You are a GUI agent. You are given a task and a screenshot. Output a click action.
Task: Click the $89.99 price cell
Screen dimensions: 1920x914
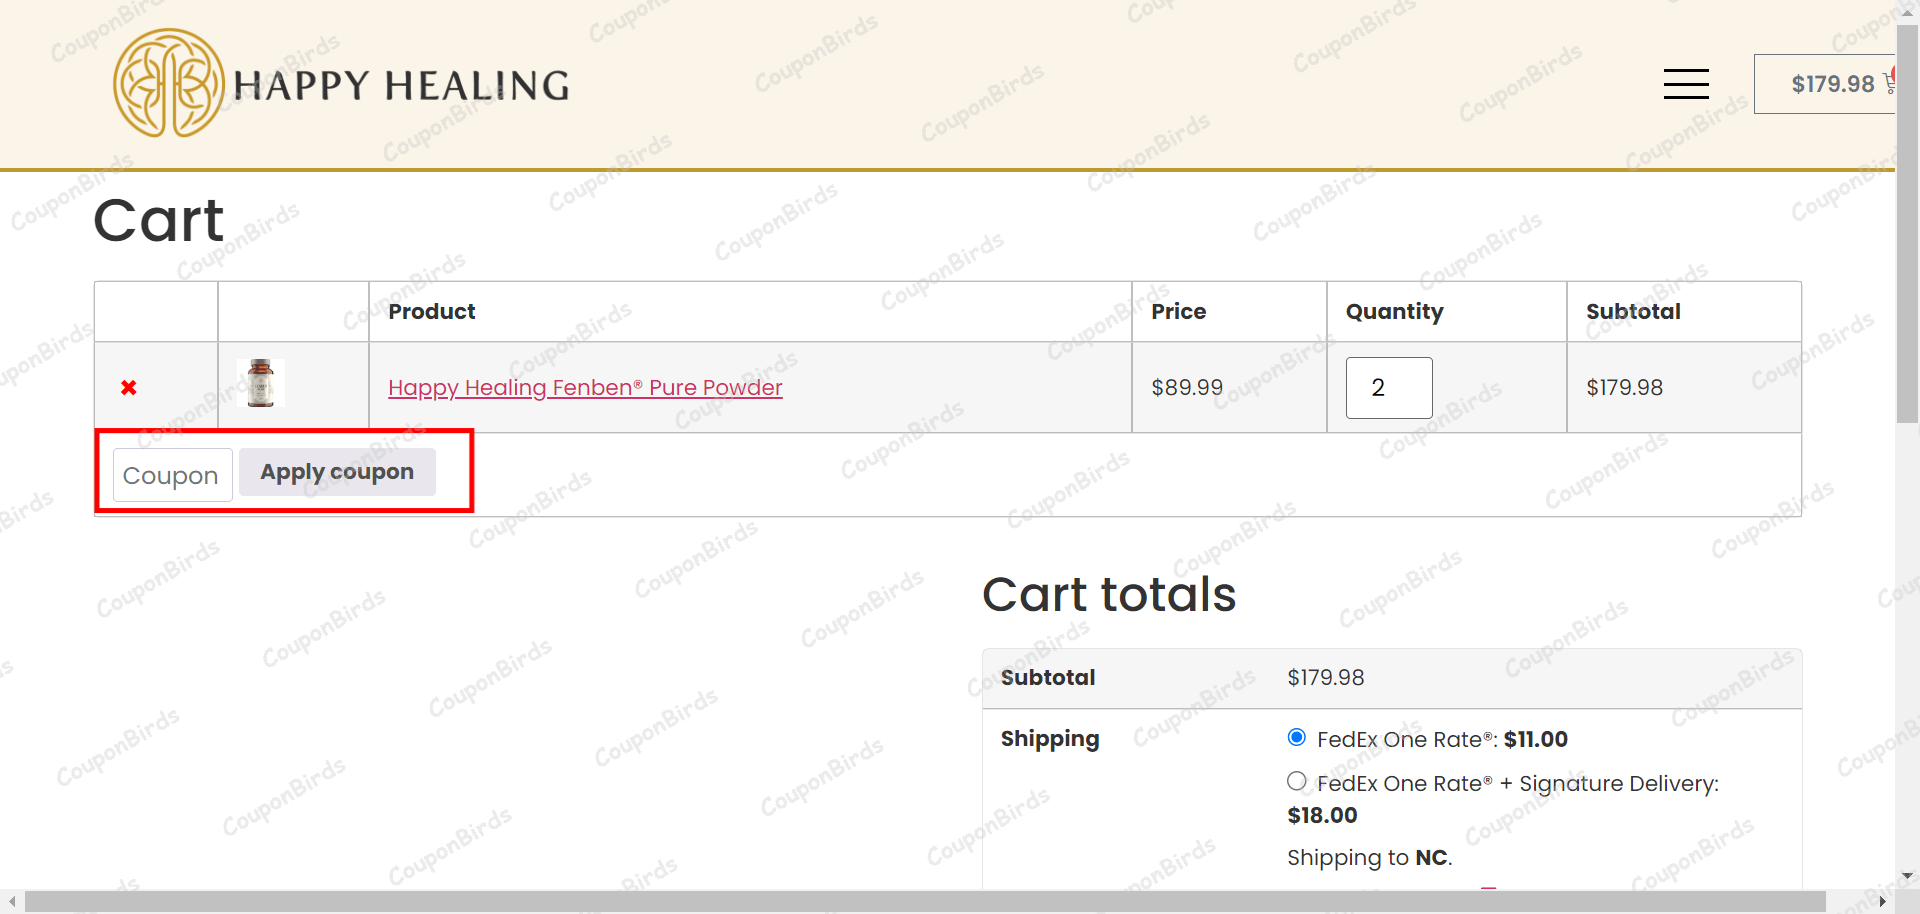pos(1229,387)
